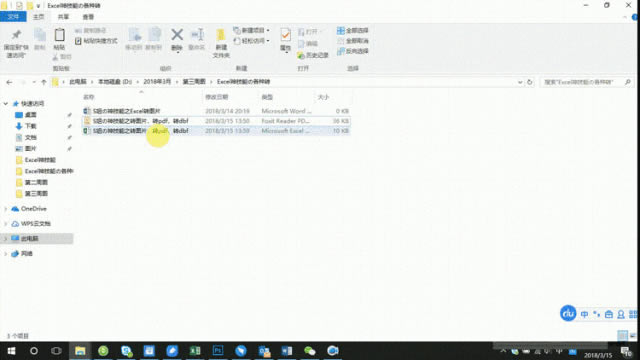Image resolution: width=640 pixels, height=360 pixels.
Task: Click the Back navigation arrow
Action: (x=9, y=82)
